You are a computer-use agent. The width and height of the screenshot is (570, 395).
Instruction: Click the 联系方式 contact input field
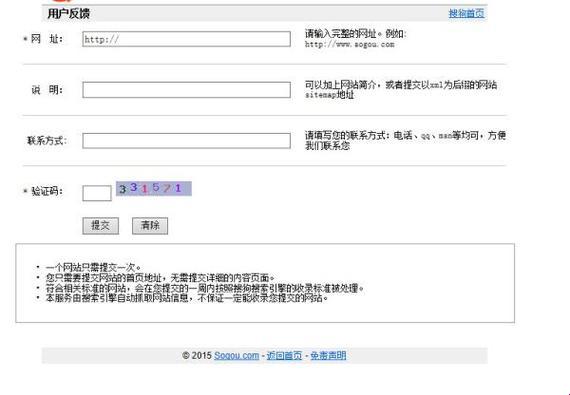pyautogui.click(x=186, y=141)
